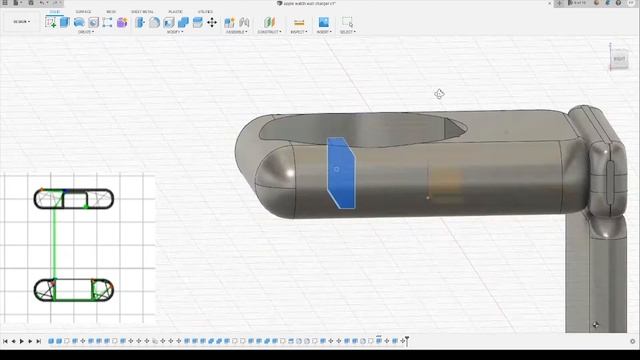Expand the CREATE dropdown menu

pos(86,32)
